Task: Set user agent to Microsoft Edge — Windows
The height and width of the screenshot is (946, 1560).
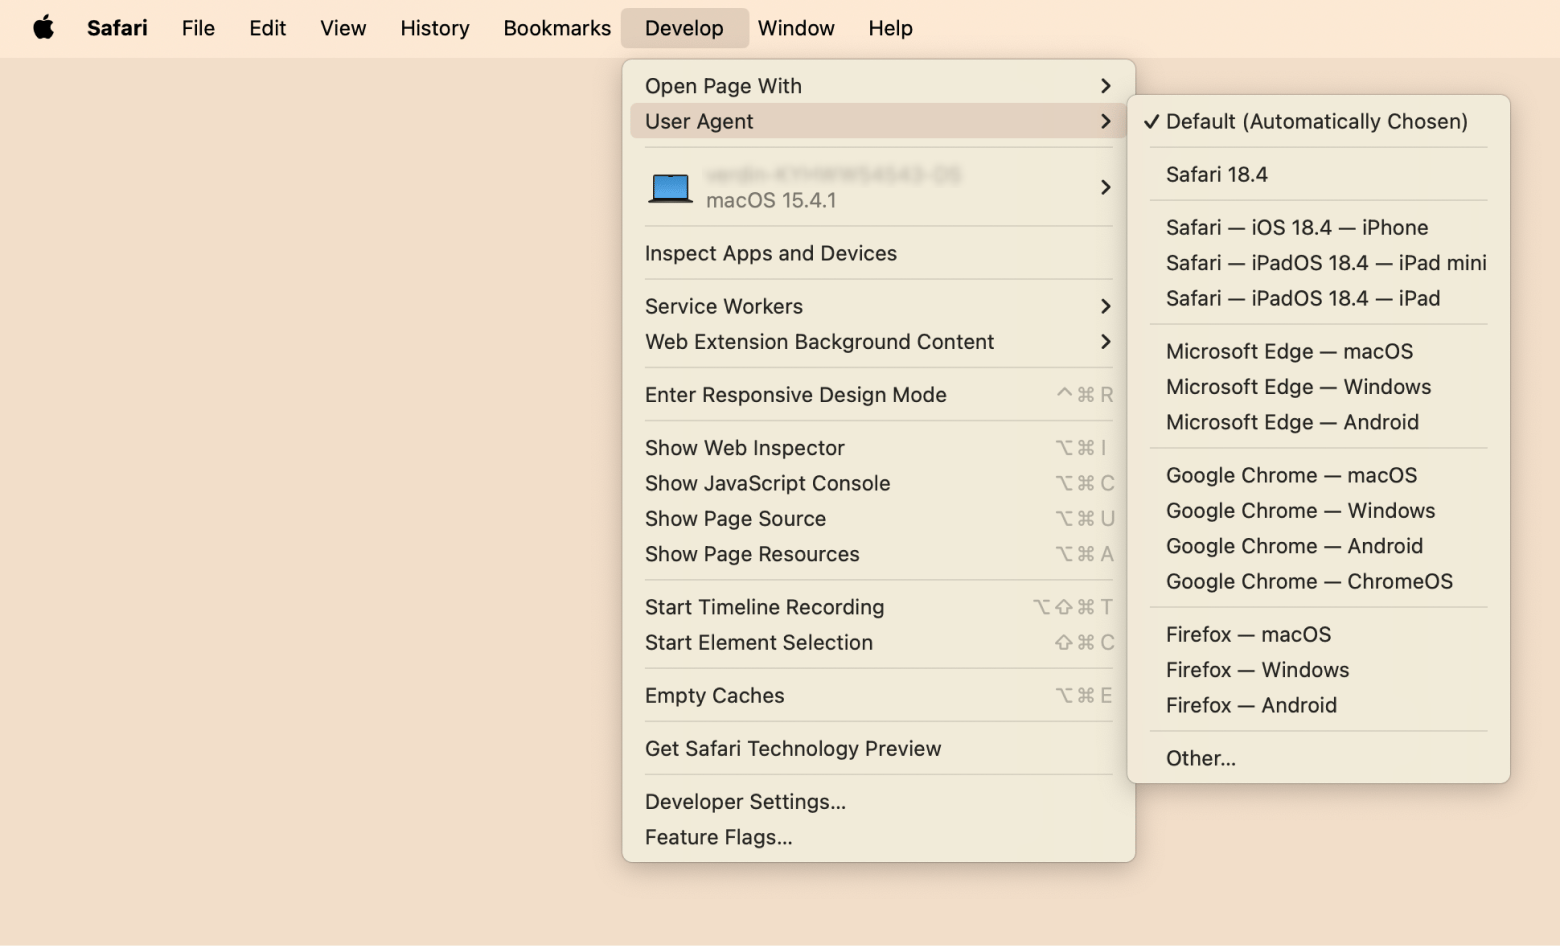Action: [x=1298, y=386]
